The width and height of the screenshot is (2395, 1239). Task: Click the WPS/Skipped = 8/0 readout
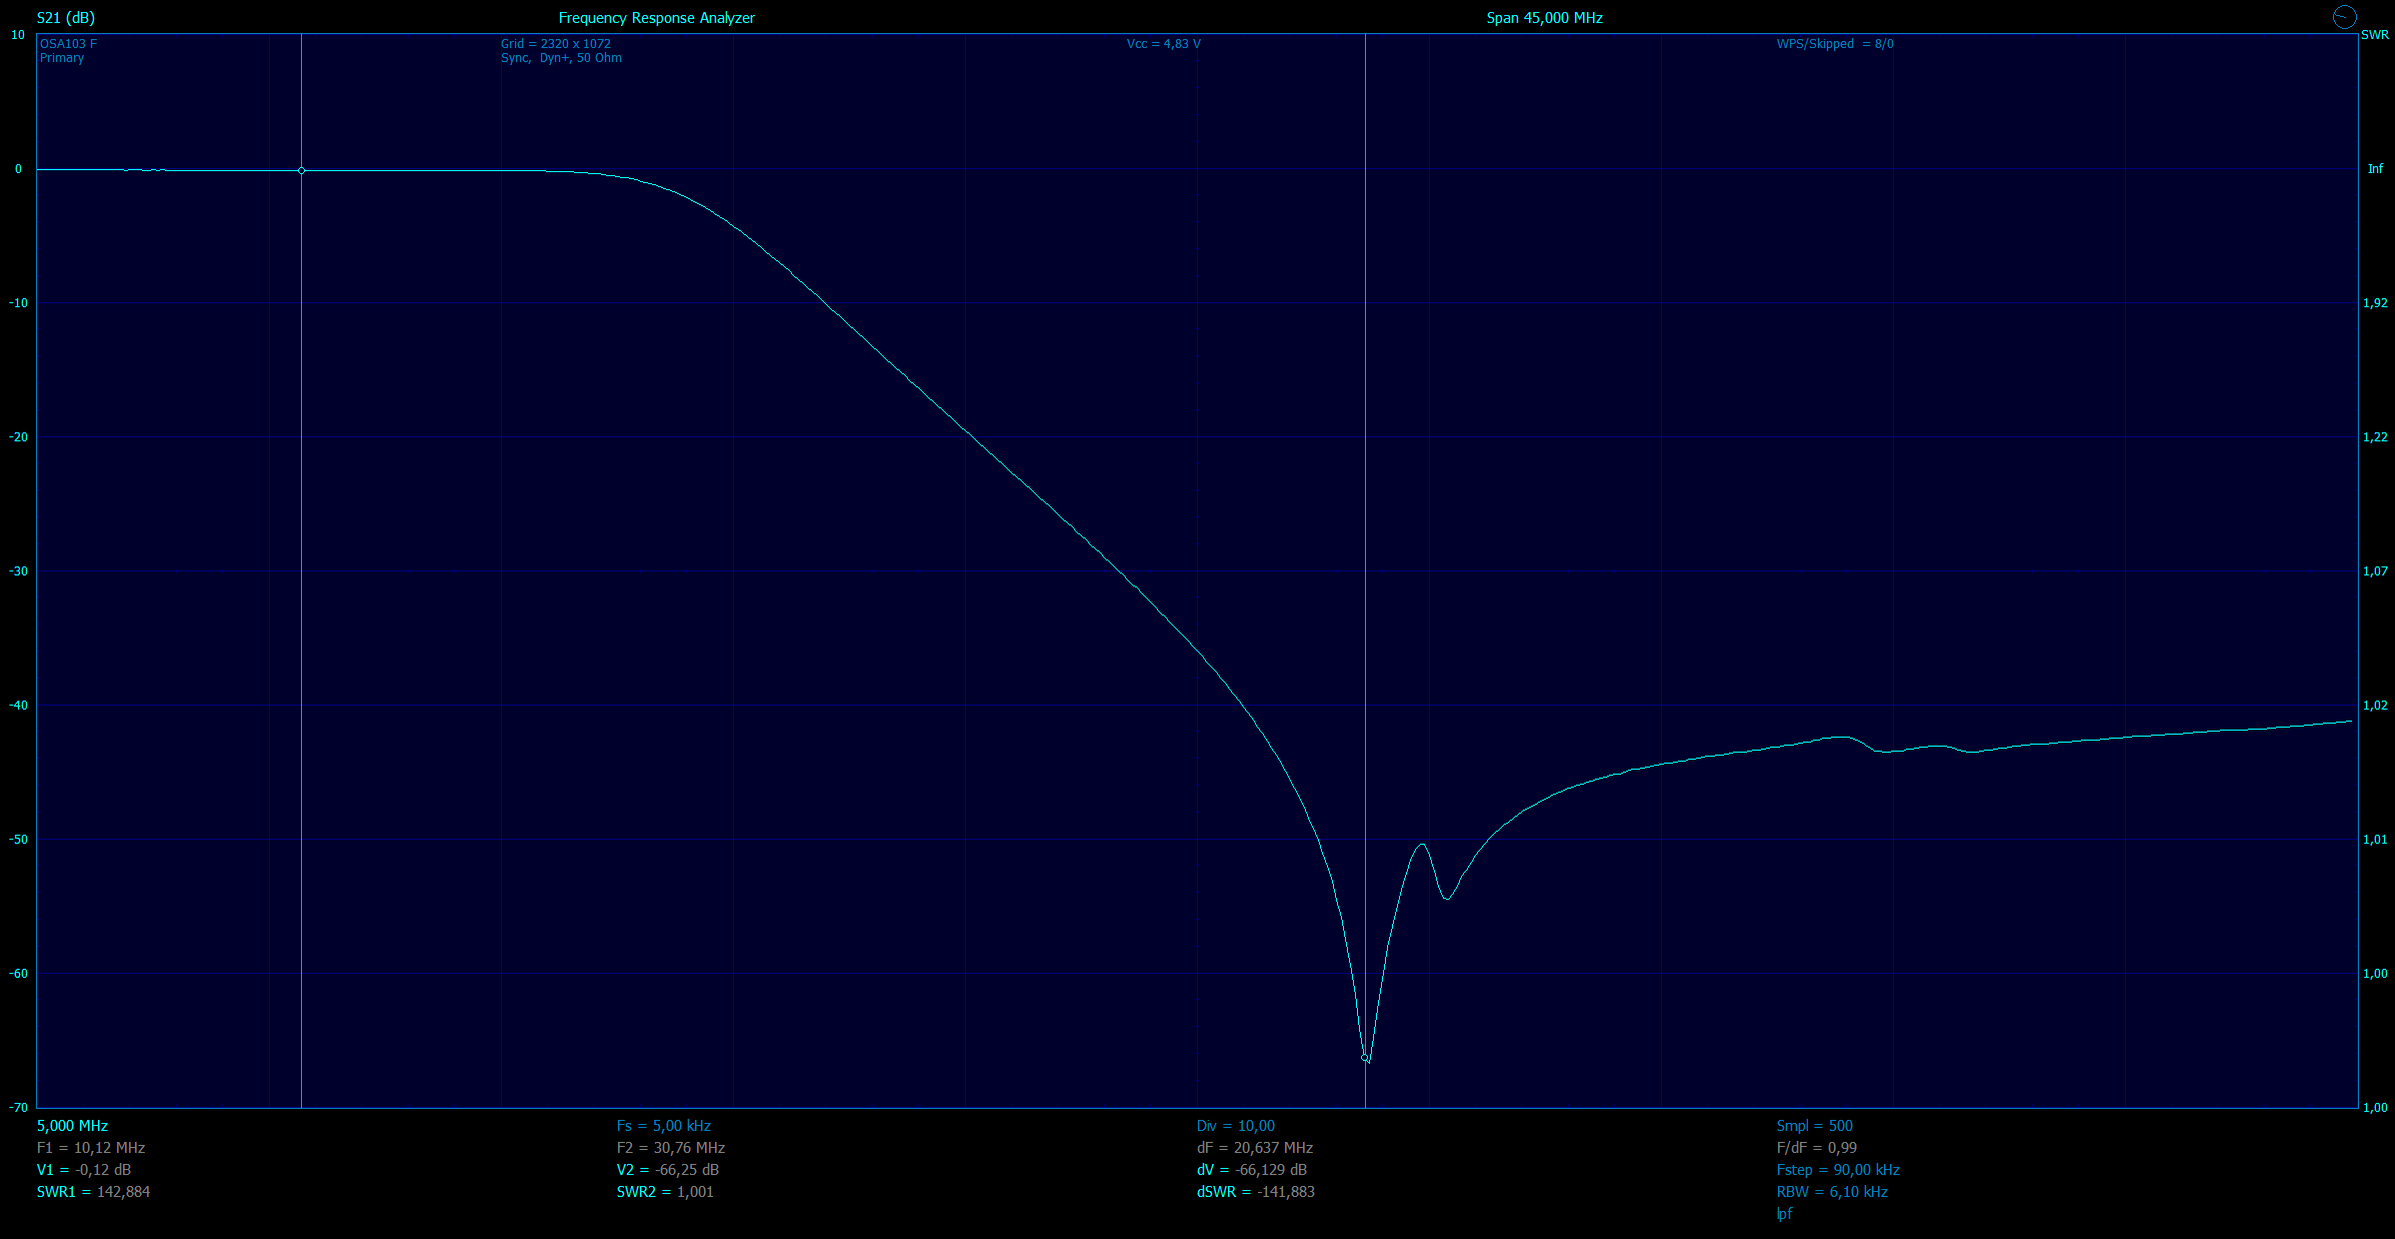pos(1834,44)
